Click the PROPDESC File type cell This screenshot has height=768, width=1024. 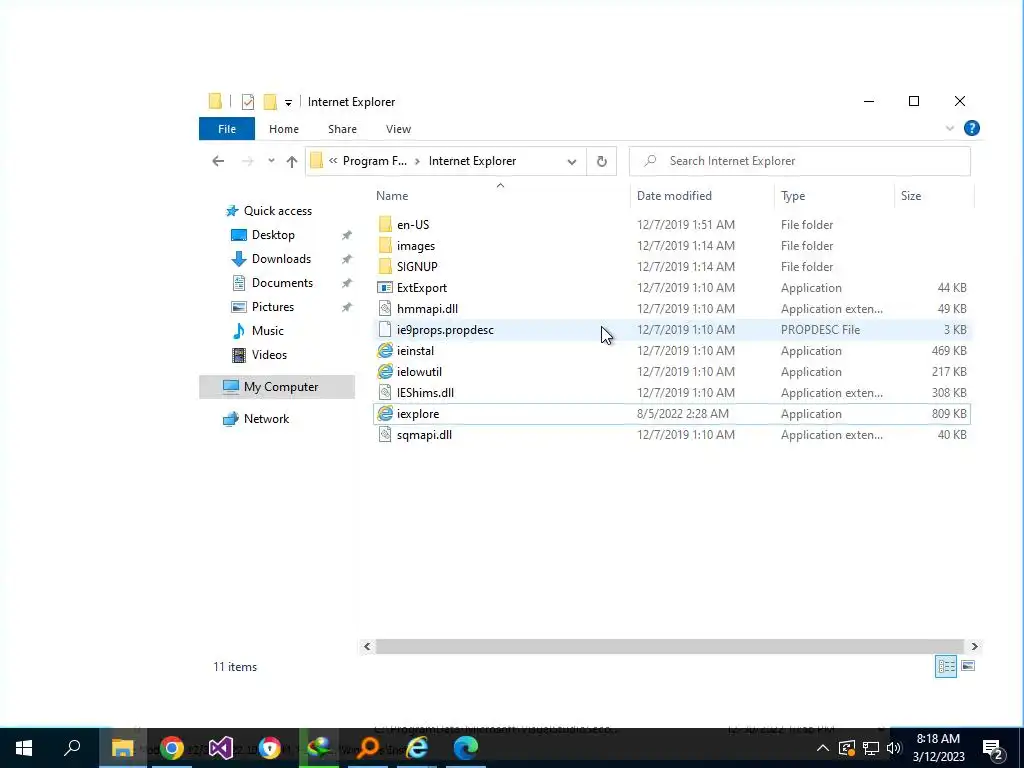click(820, 330)
